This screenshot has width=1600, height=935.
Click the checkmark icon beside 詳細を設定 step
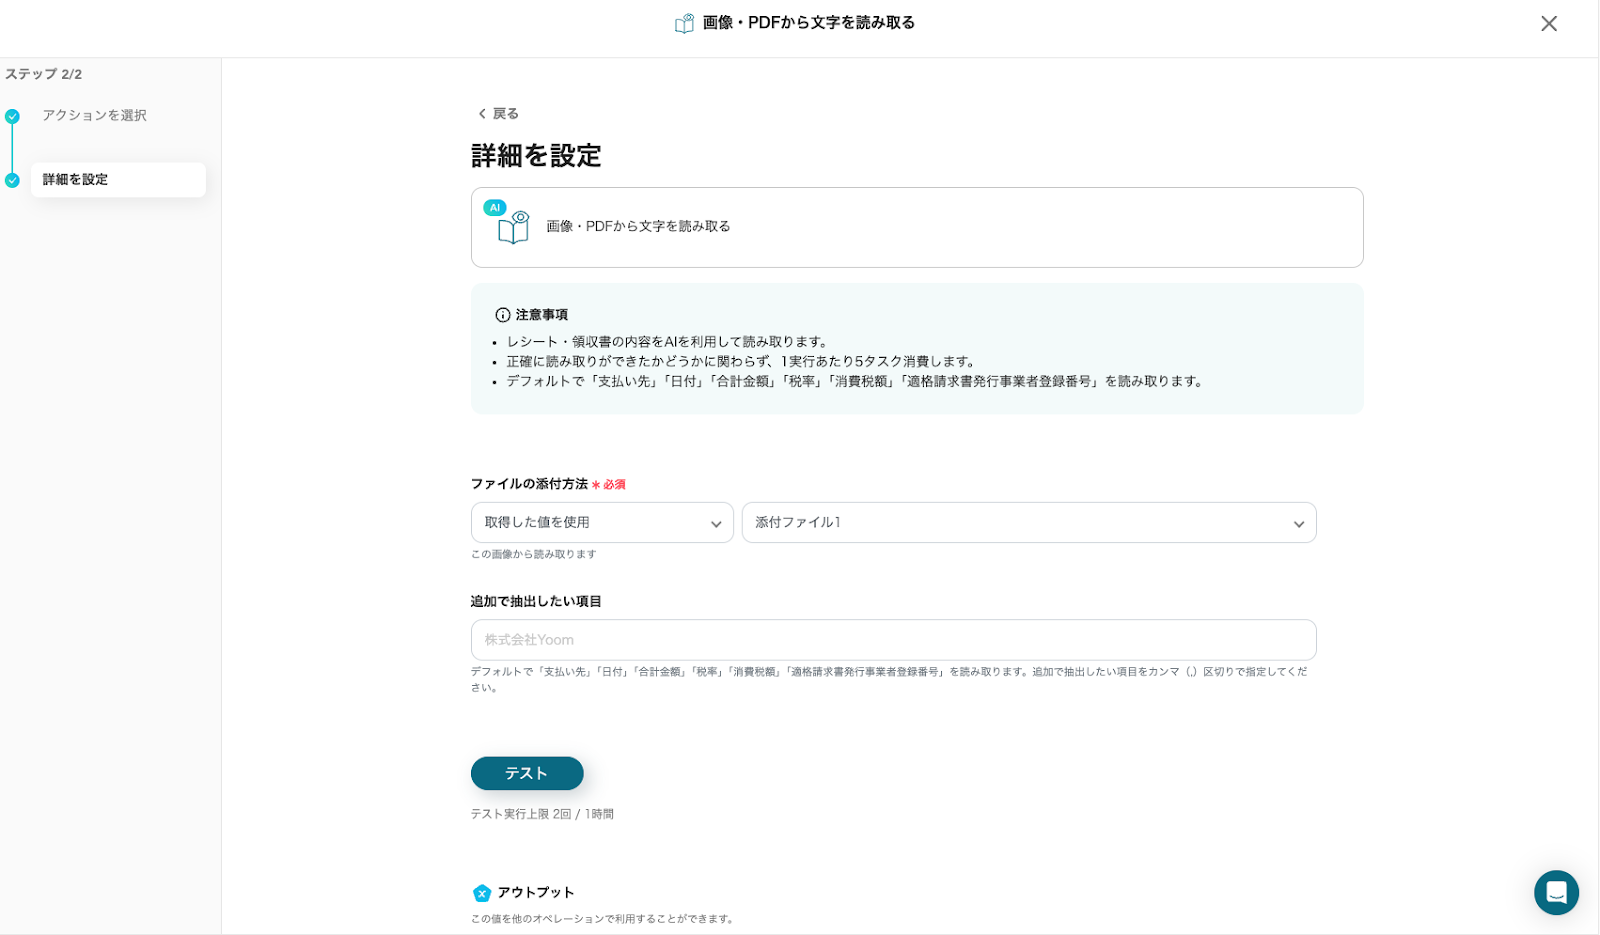(12, 180)
